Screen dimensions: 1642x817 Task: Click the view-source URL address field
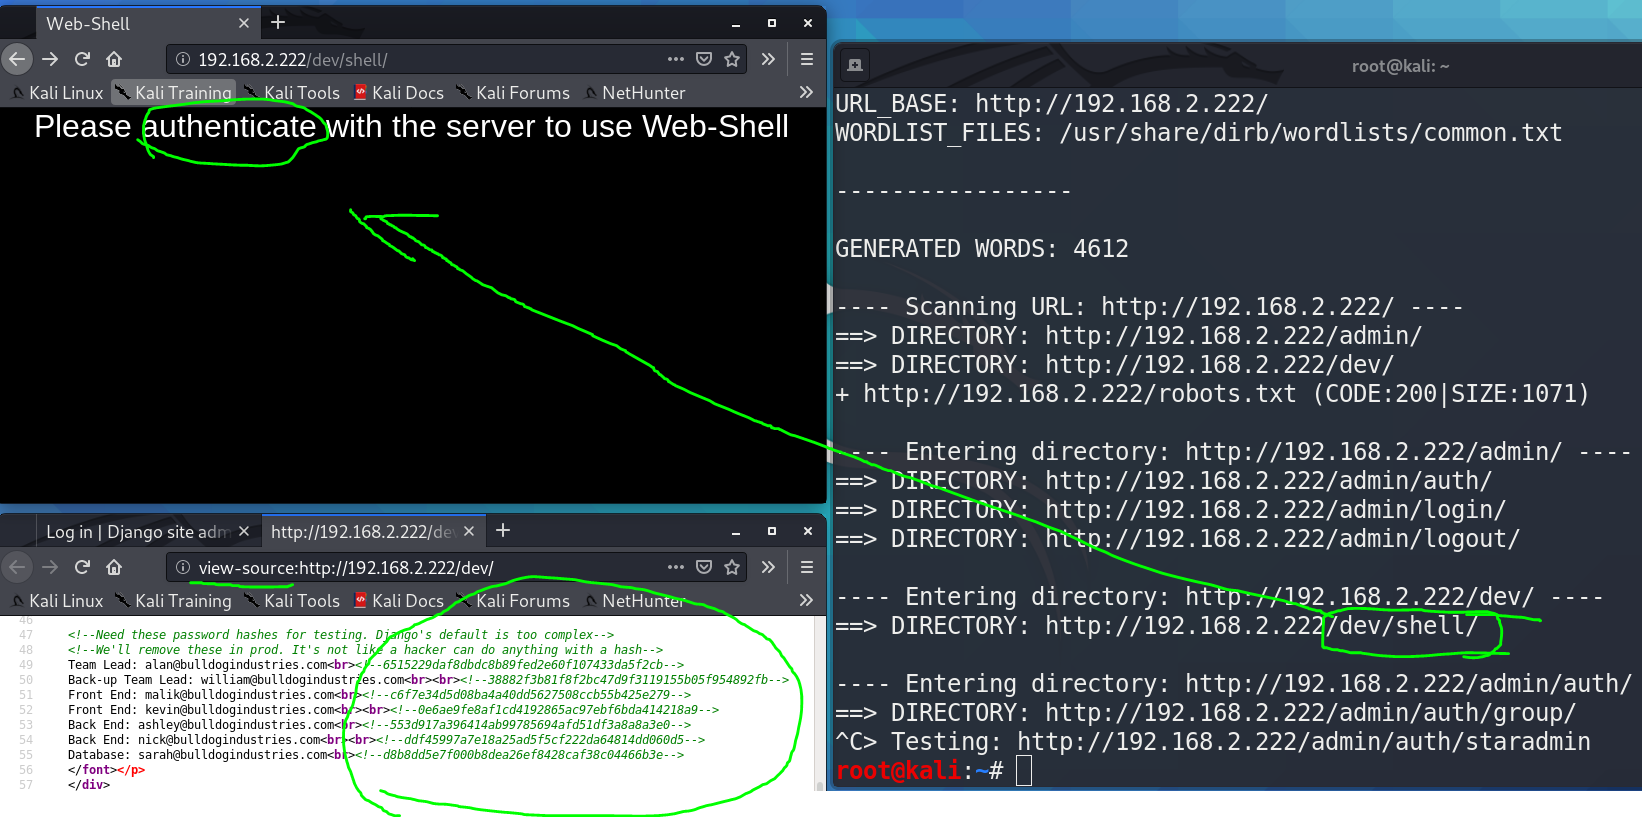pos(420,568)
